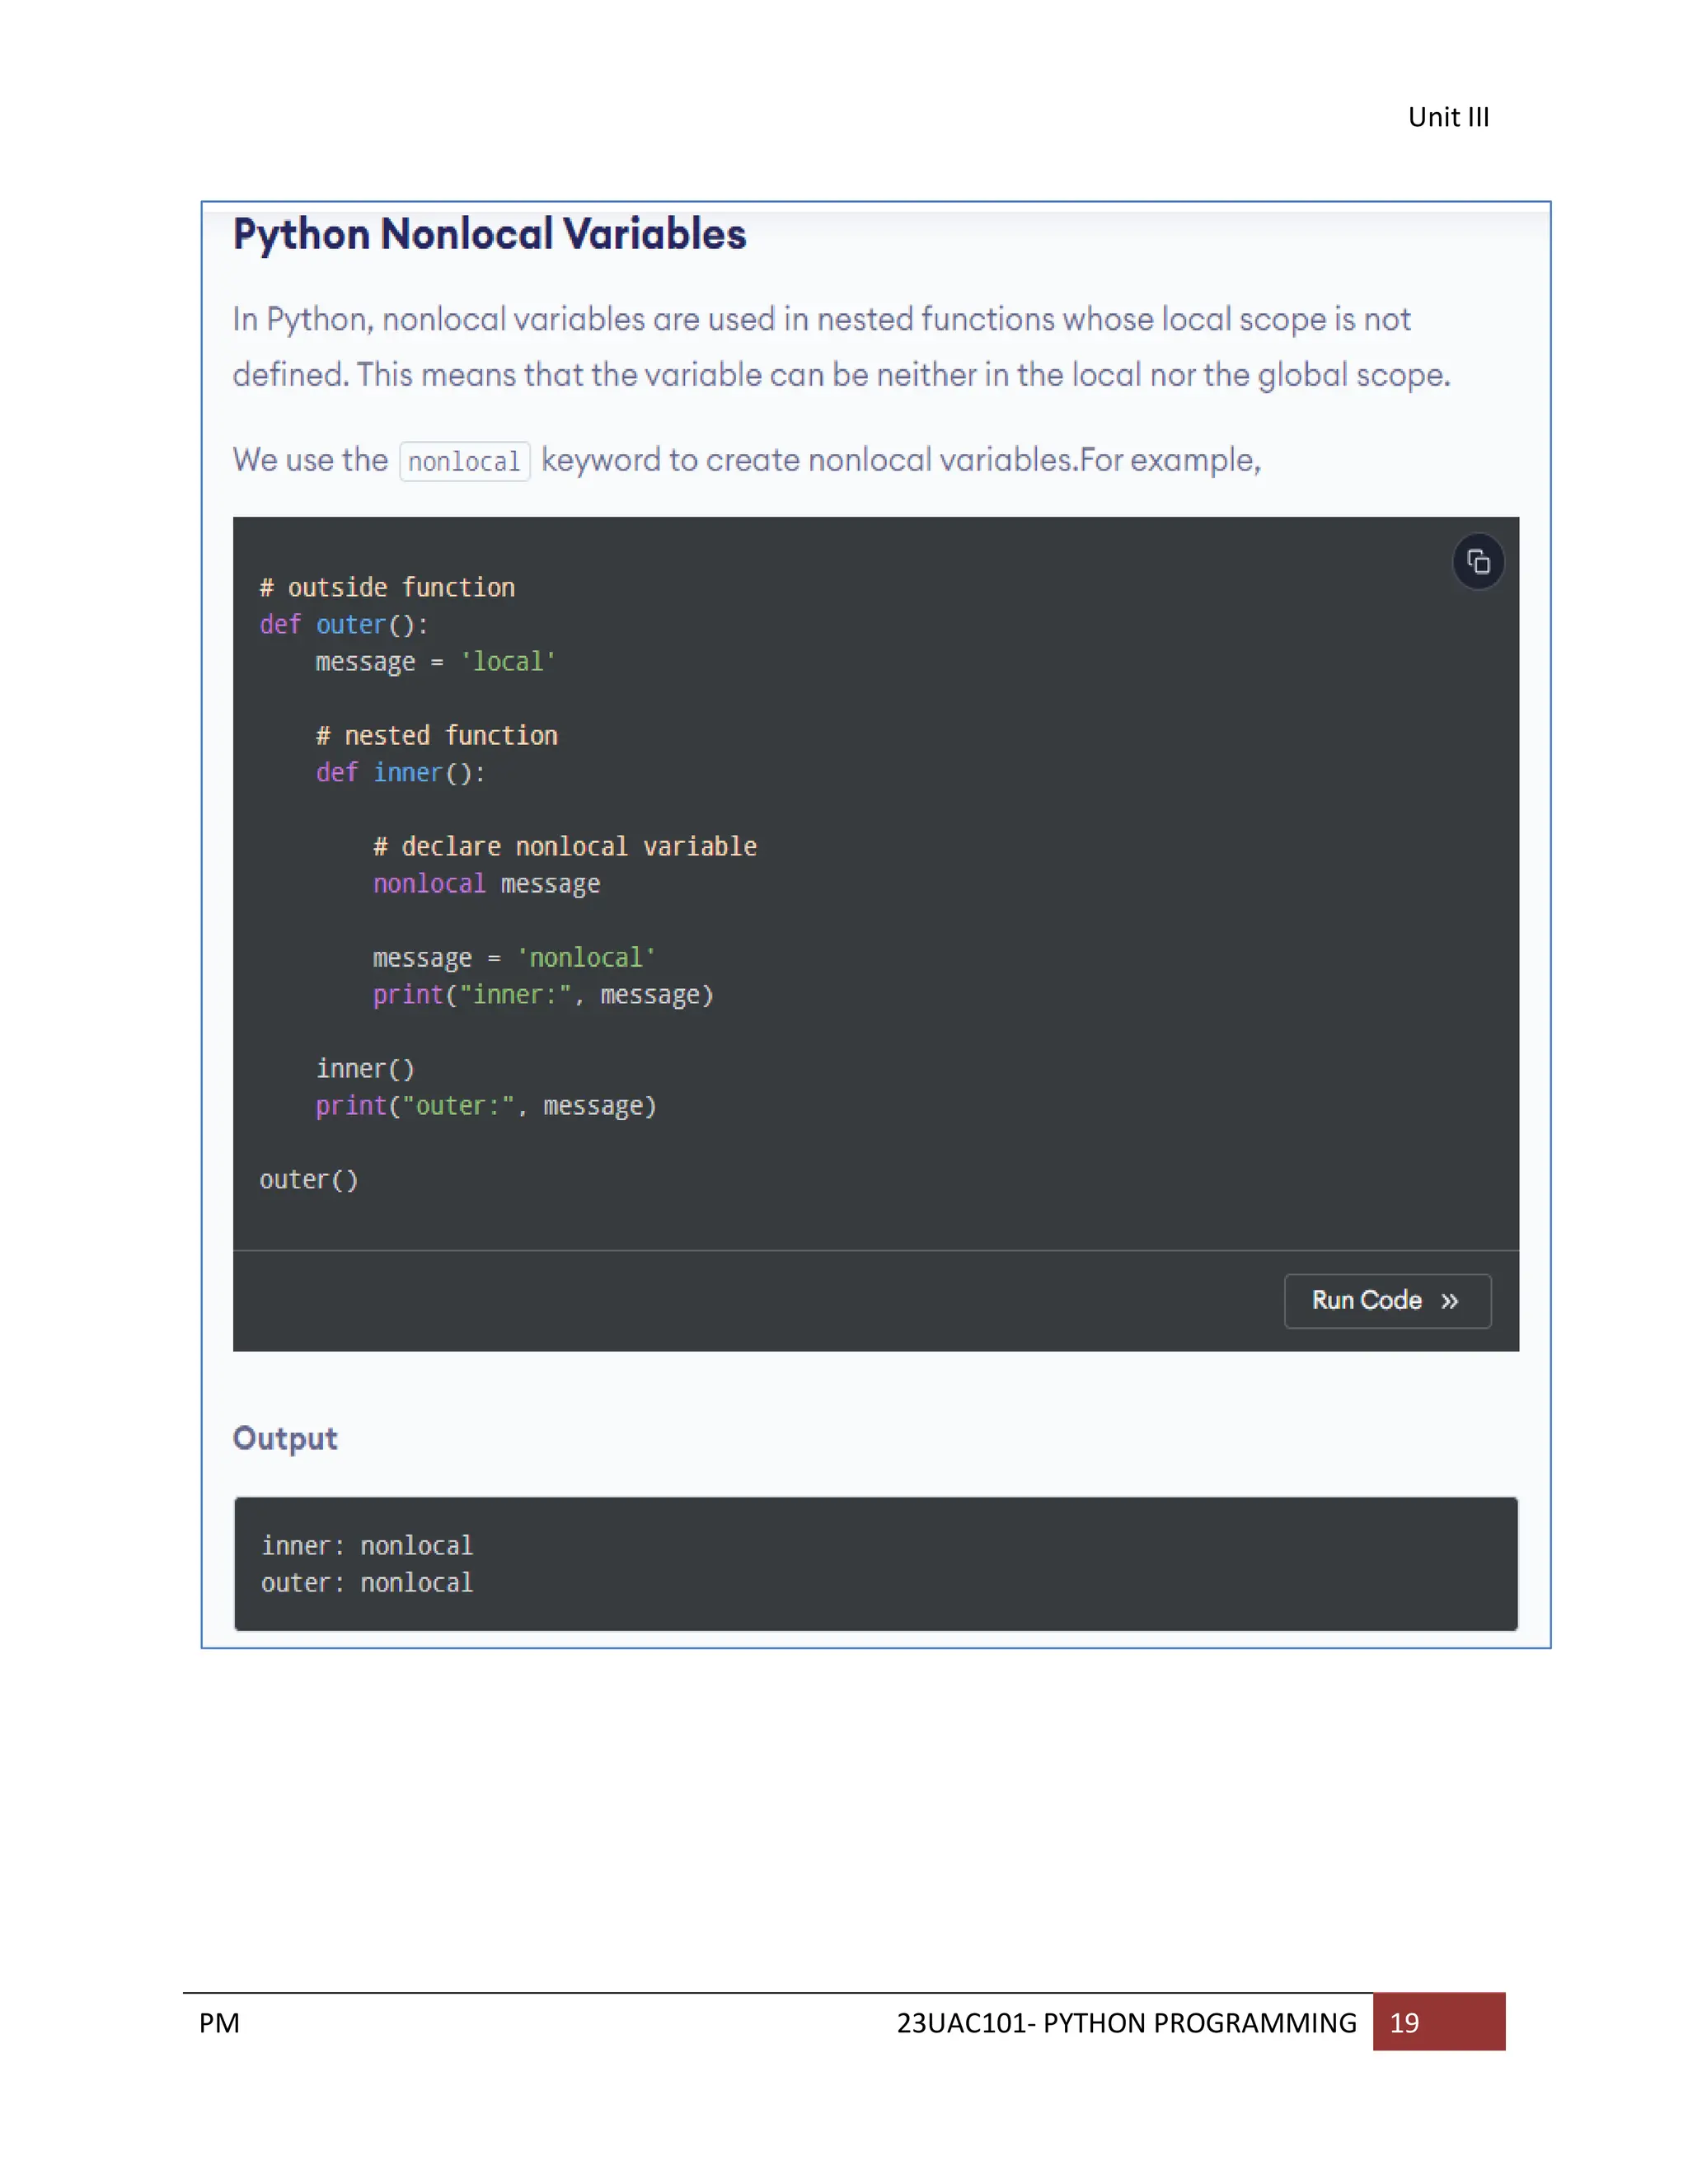Click the "message = 'nonlocal'" code line
This screenshot has height=2184, width=1688.
[514, 958]
